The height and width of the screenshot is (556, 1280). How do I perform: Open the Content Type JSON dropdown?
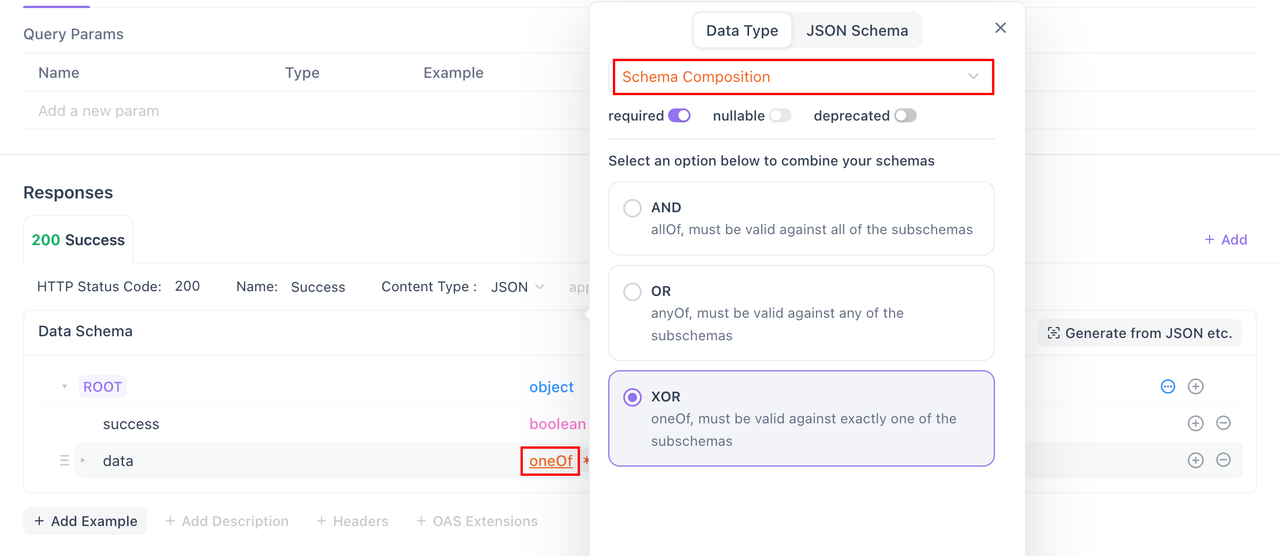(x=517, y=287)
